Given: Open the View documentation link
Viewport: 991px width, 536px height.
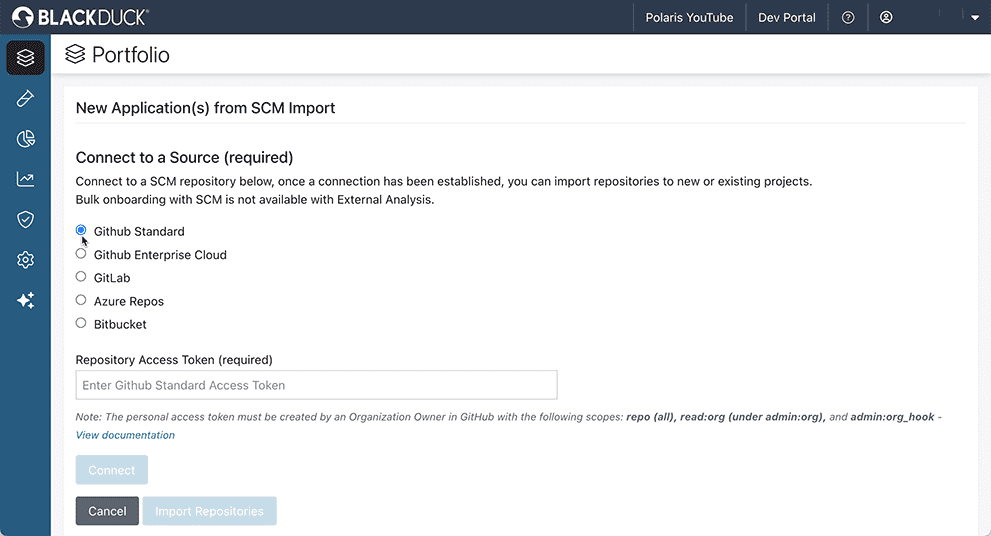Looking at the screenshot, I should pyautogui.click(x=125, y=435).
